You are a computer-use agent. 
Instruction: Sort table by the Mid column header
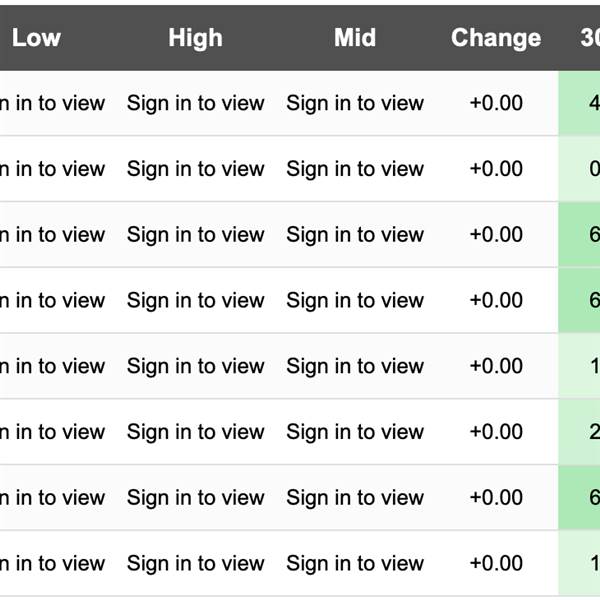click(355, 38)
